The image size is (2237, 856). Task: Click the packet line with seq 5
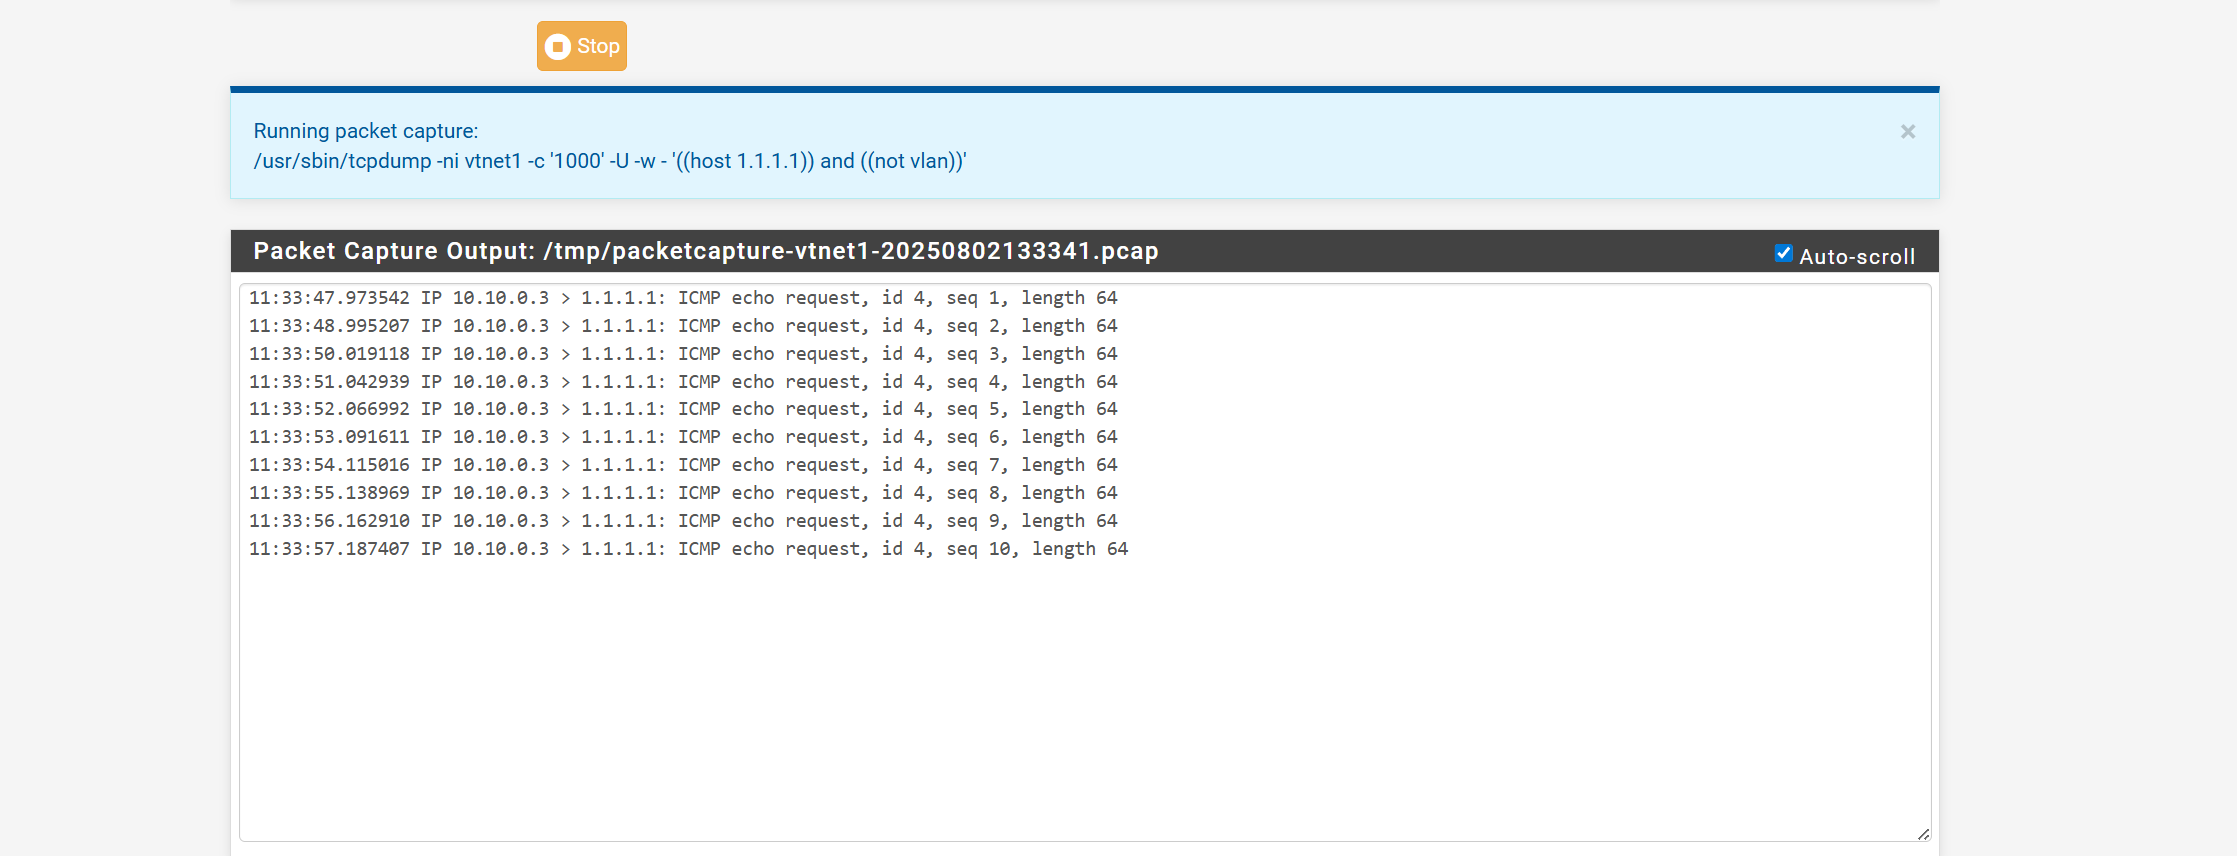[683, 409]
